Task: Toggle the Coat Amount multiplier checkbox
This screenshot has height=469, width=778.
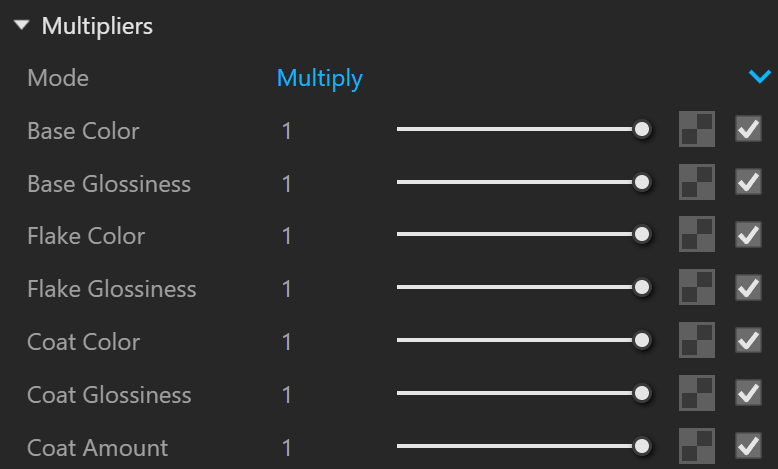Action: click(748, 446)
